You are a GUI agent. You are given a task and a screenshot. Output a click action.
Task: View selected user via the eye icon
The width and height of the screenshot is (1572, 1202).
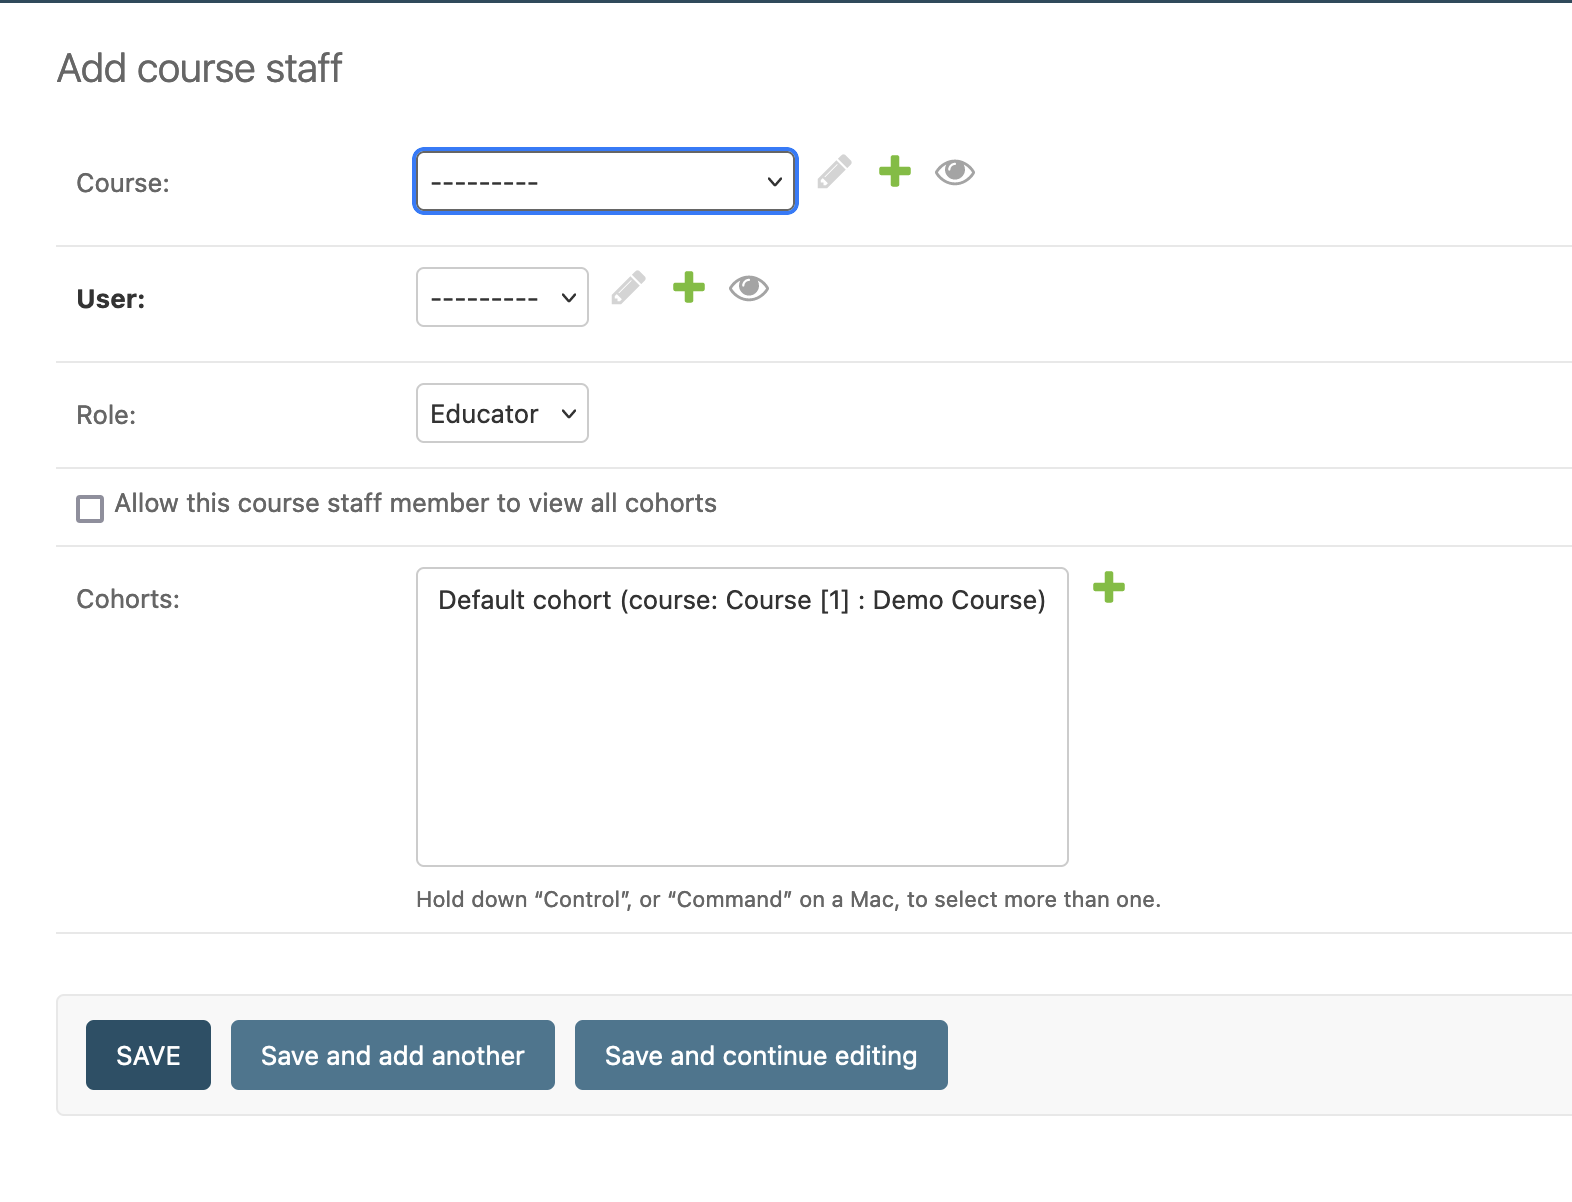click(749, 288)
